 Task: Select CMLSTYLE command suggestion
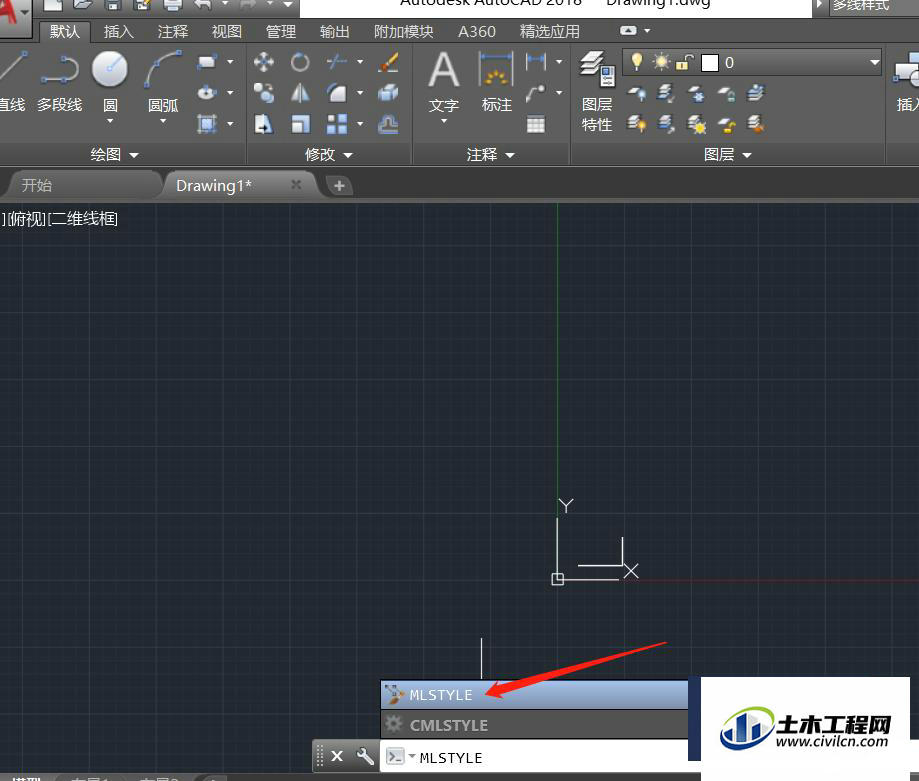coord(535,725)
